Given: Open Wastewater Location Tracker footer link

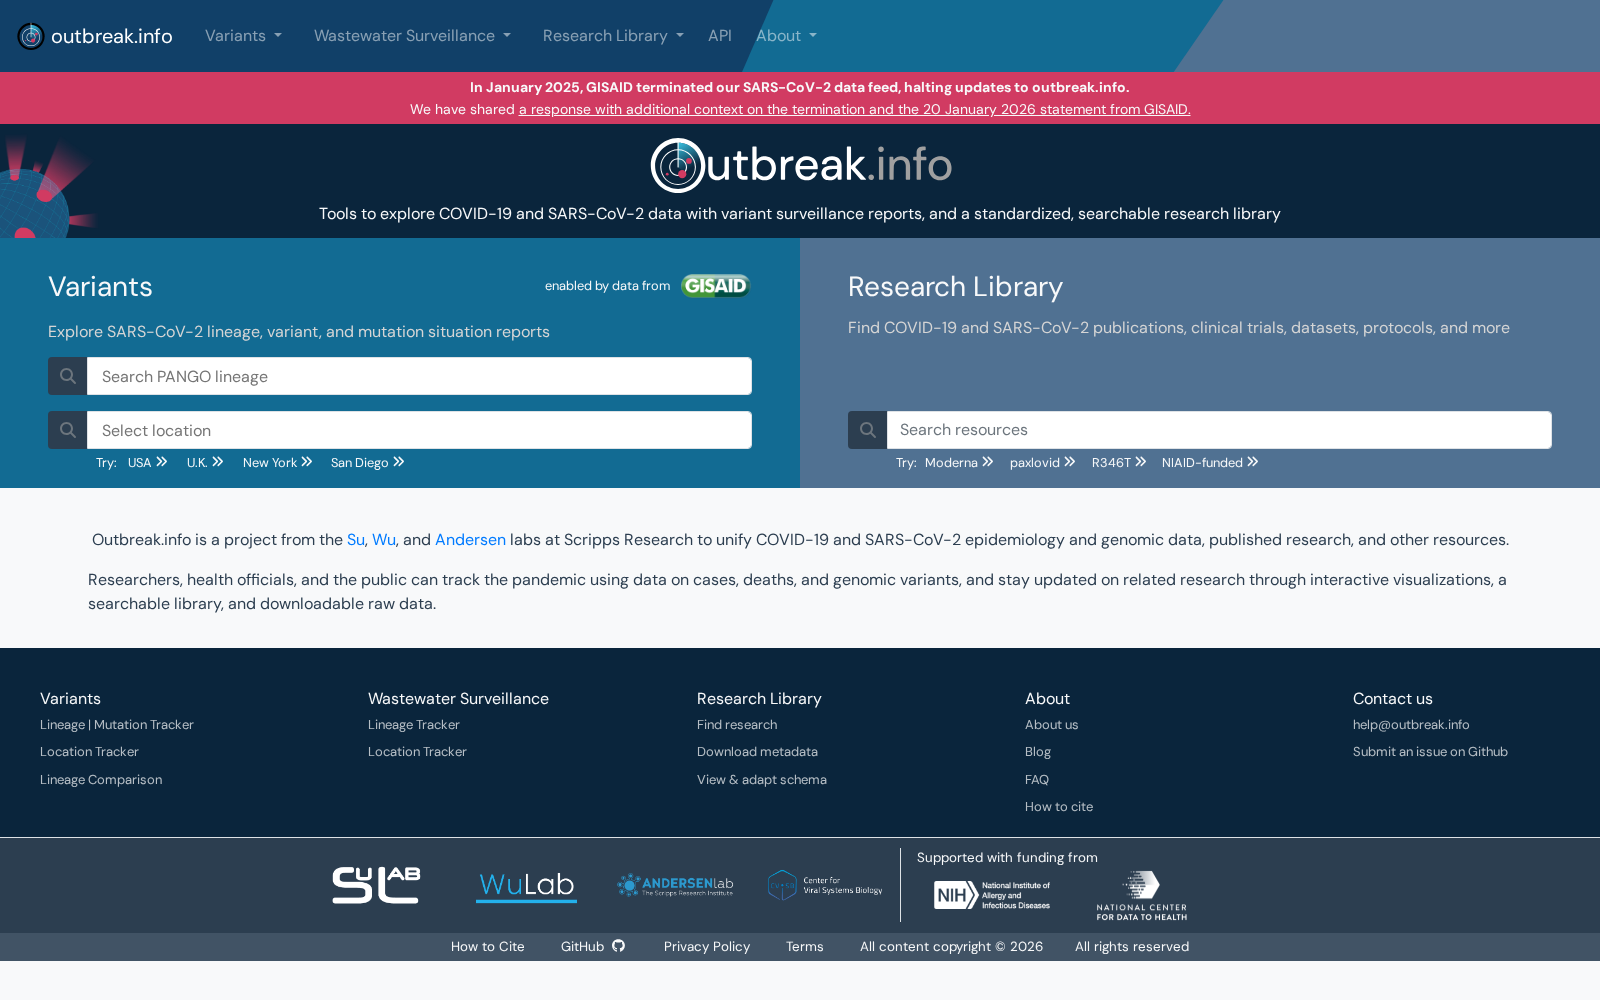Looking at the screenshot, I should point(417,752).
